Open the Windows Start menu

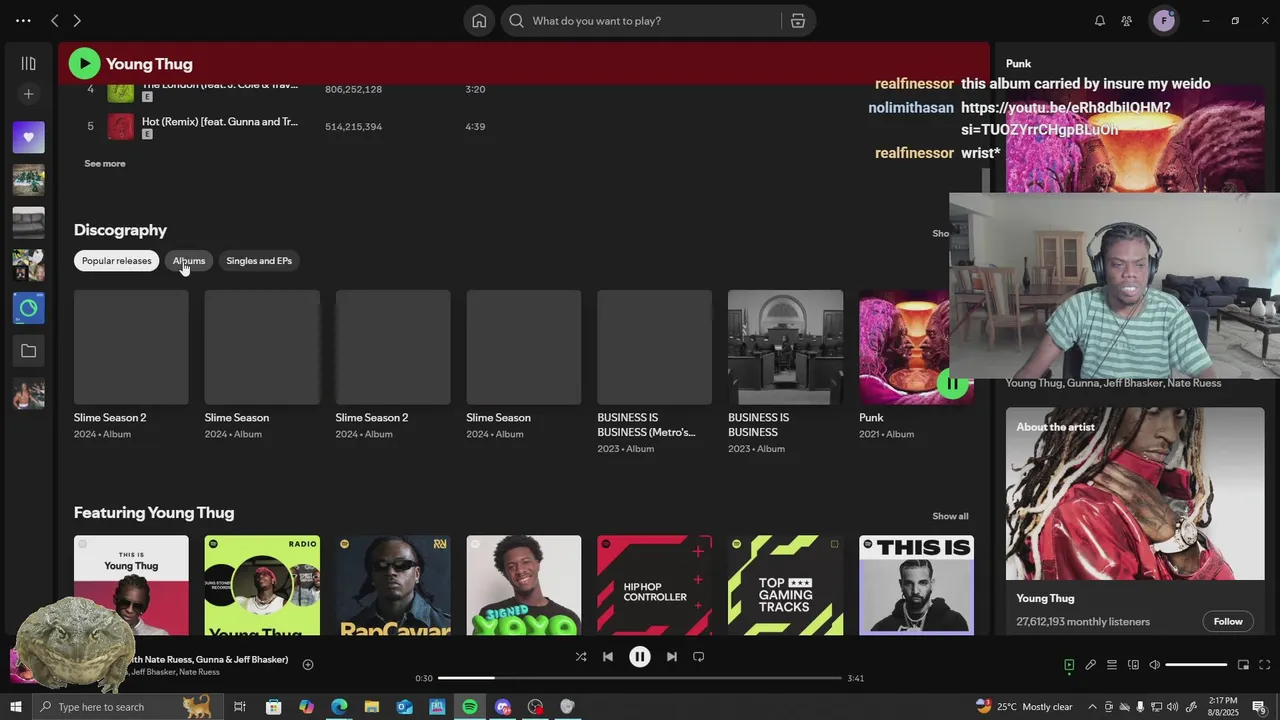coord(15,707)
